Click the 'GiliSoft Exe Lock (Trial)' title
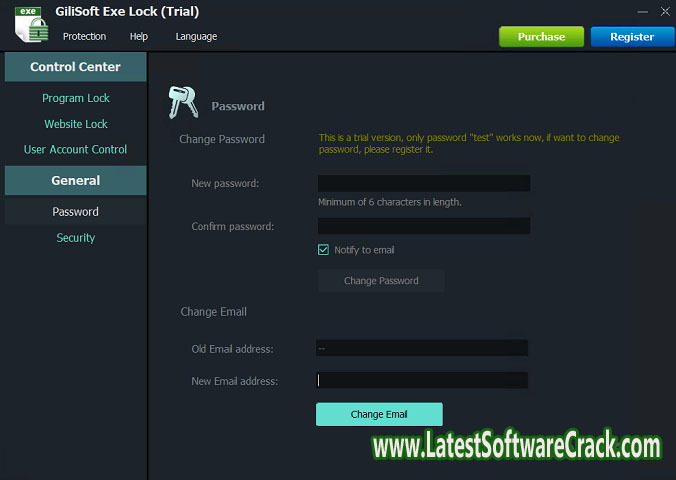 pyautogui.click(x=127, y=12)
